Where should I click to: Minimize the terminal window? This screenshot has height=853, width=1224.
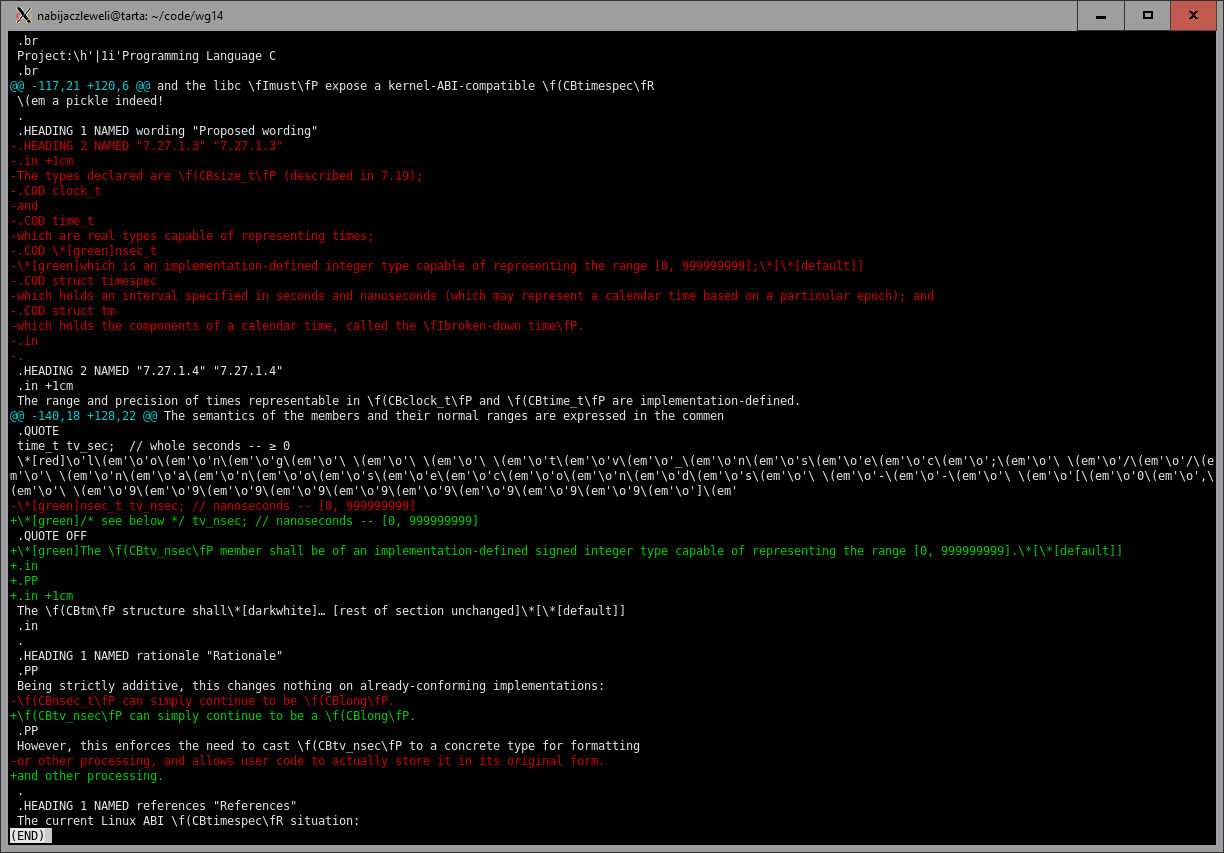(1101, 15)
